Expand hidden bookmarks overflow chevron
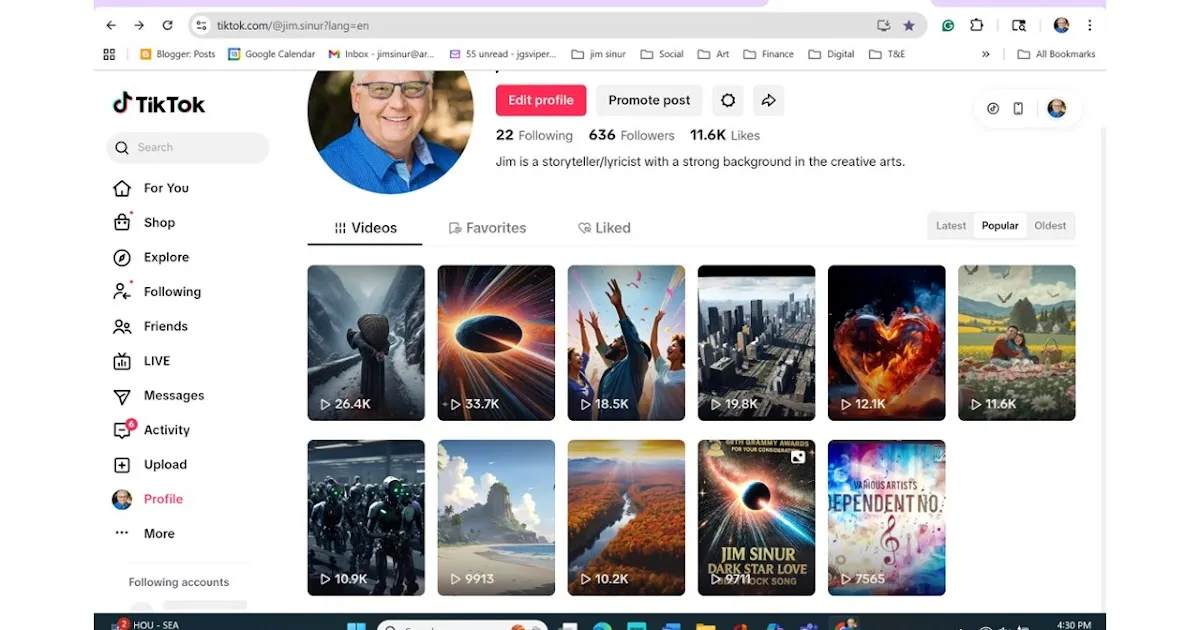The image size is (1200, 630). point(986,54)
